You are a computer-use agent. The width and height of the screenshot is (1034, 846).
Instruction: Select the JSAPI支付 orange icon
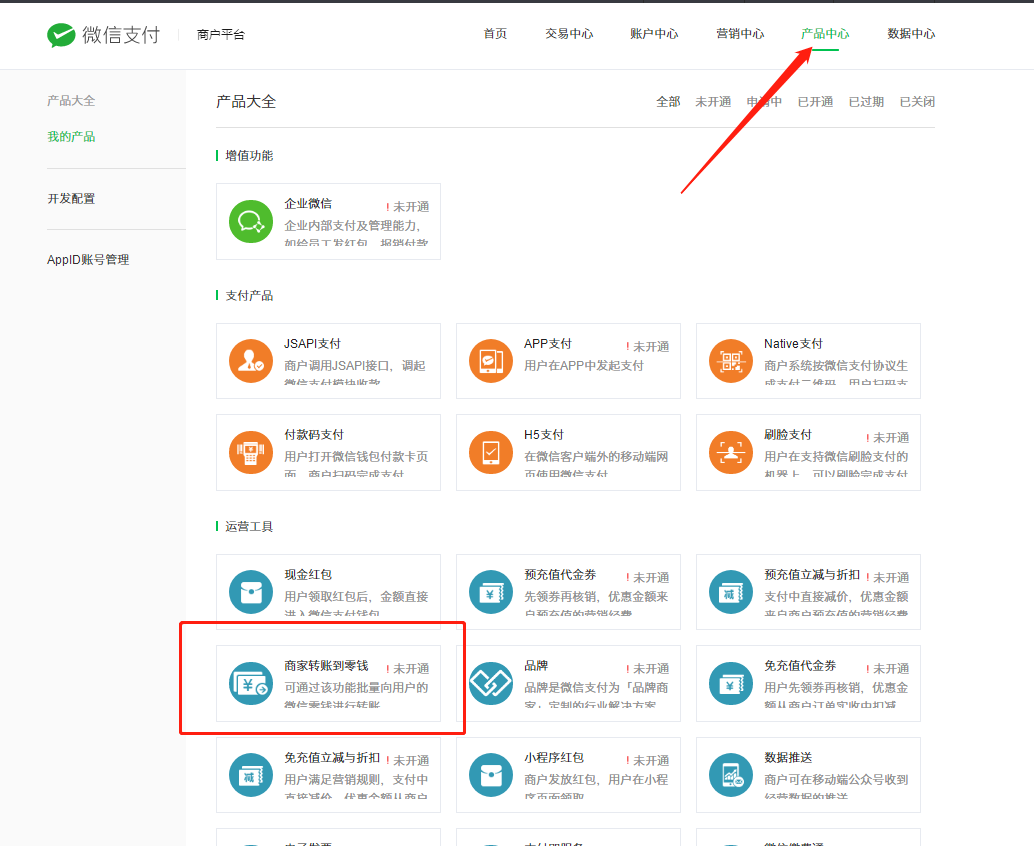250,361
